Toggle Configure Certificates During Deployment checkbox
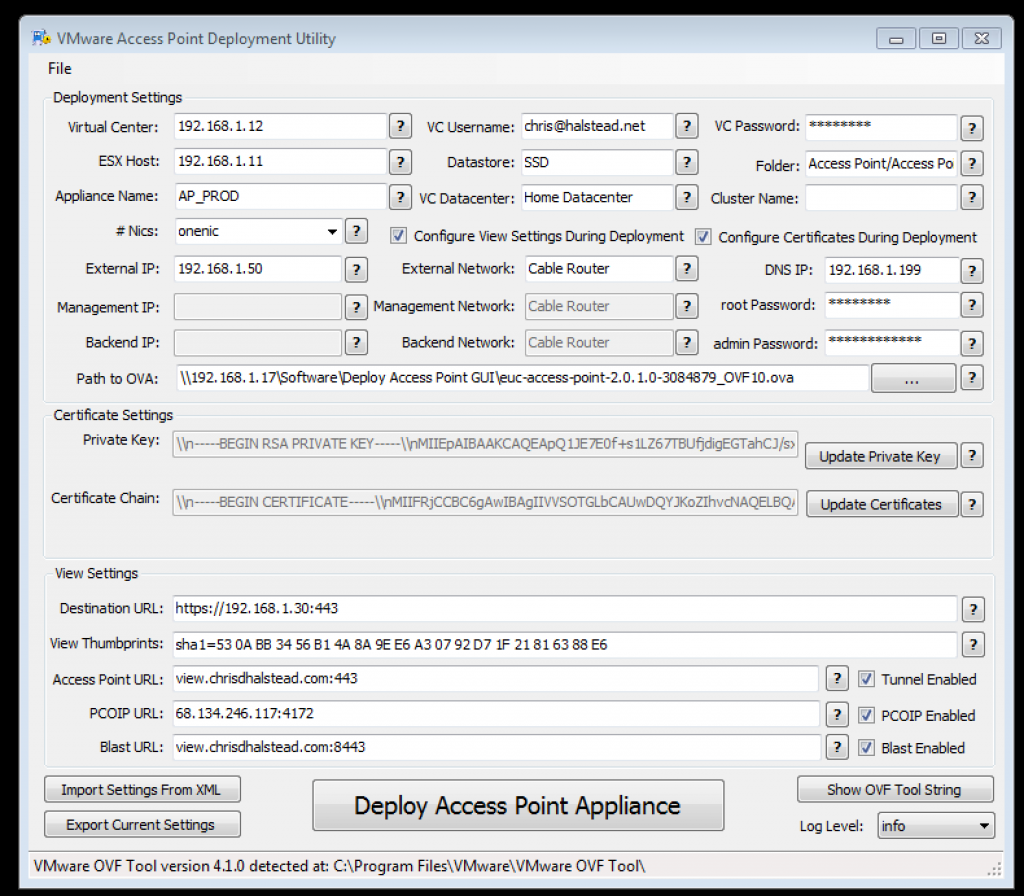Image resolution: width=1024 pixels, height=896 pixels. point(703,236)
